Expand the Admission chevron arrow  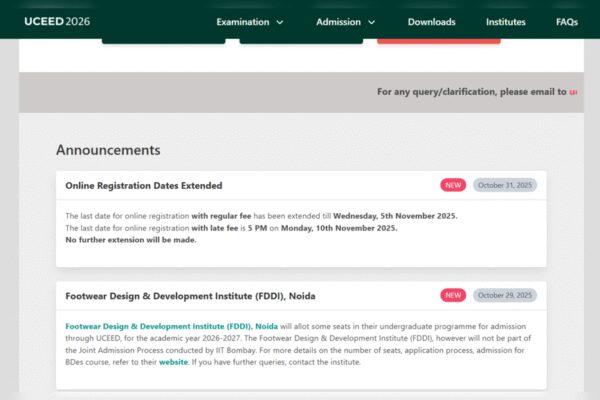click(x=371, y=22)
